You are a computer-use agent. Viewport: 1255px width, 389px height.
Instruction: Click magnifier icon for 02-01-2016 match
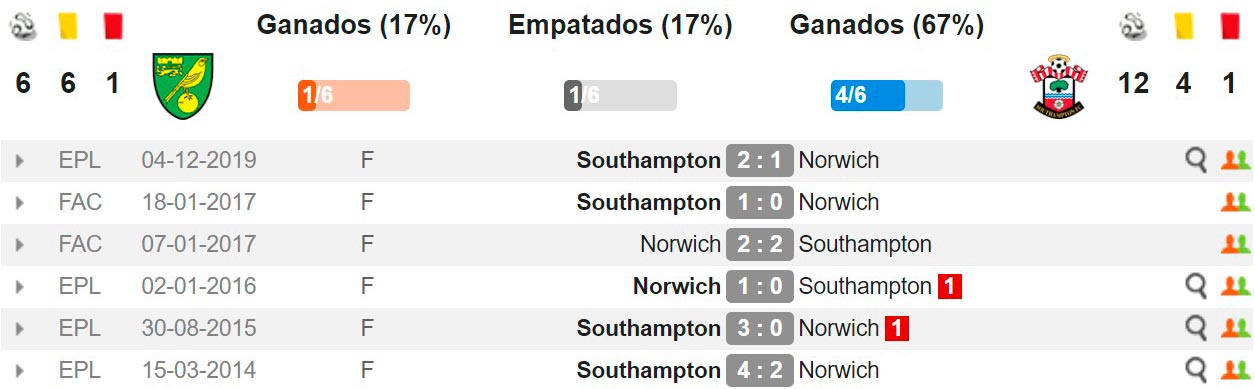[x=1196, y=286]
